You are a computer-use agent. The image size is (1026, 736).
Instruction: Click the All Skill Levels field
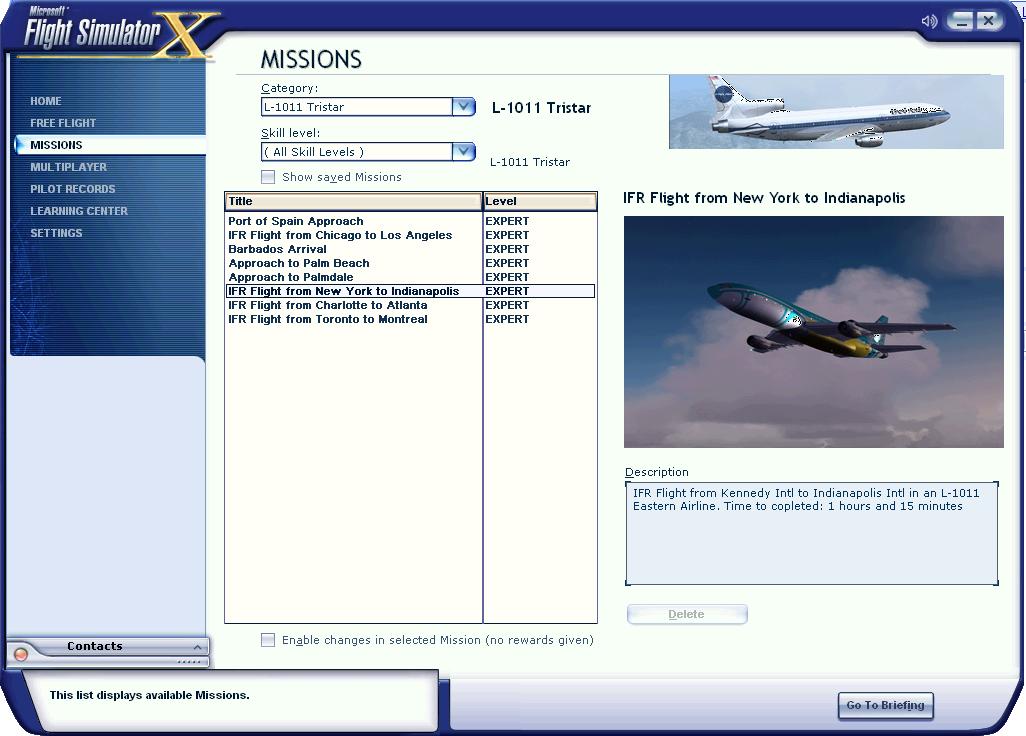coord(357,152)
